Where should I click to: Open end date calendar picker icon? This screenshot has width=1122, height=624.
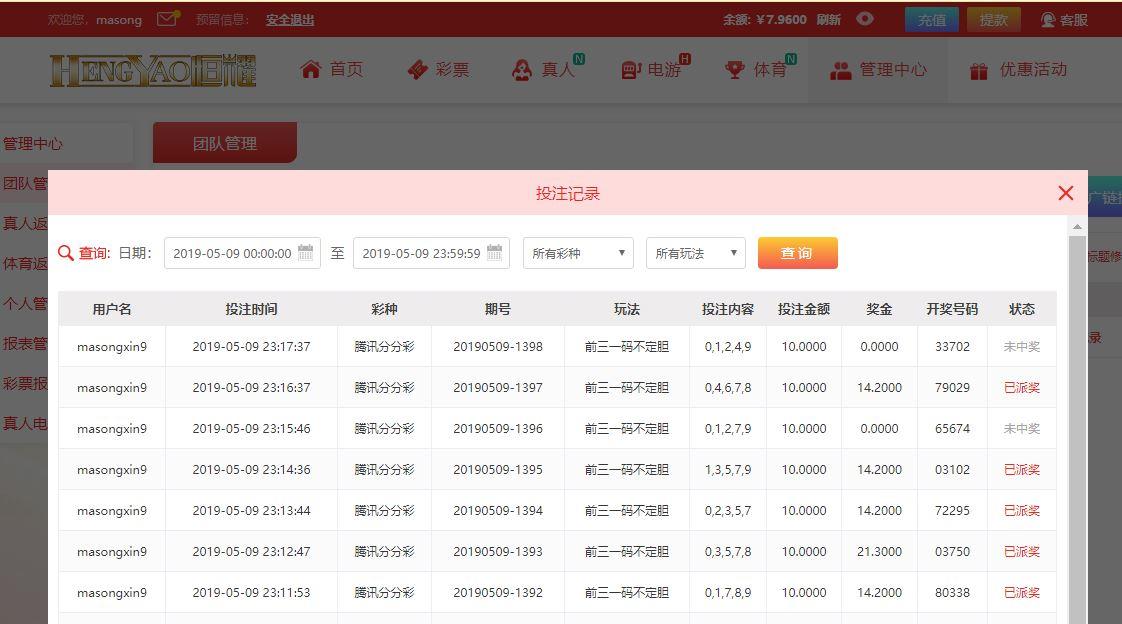tap(495, 253)
